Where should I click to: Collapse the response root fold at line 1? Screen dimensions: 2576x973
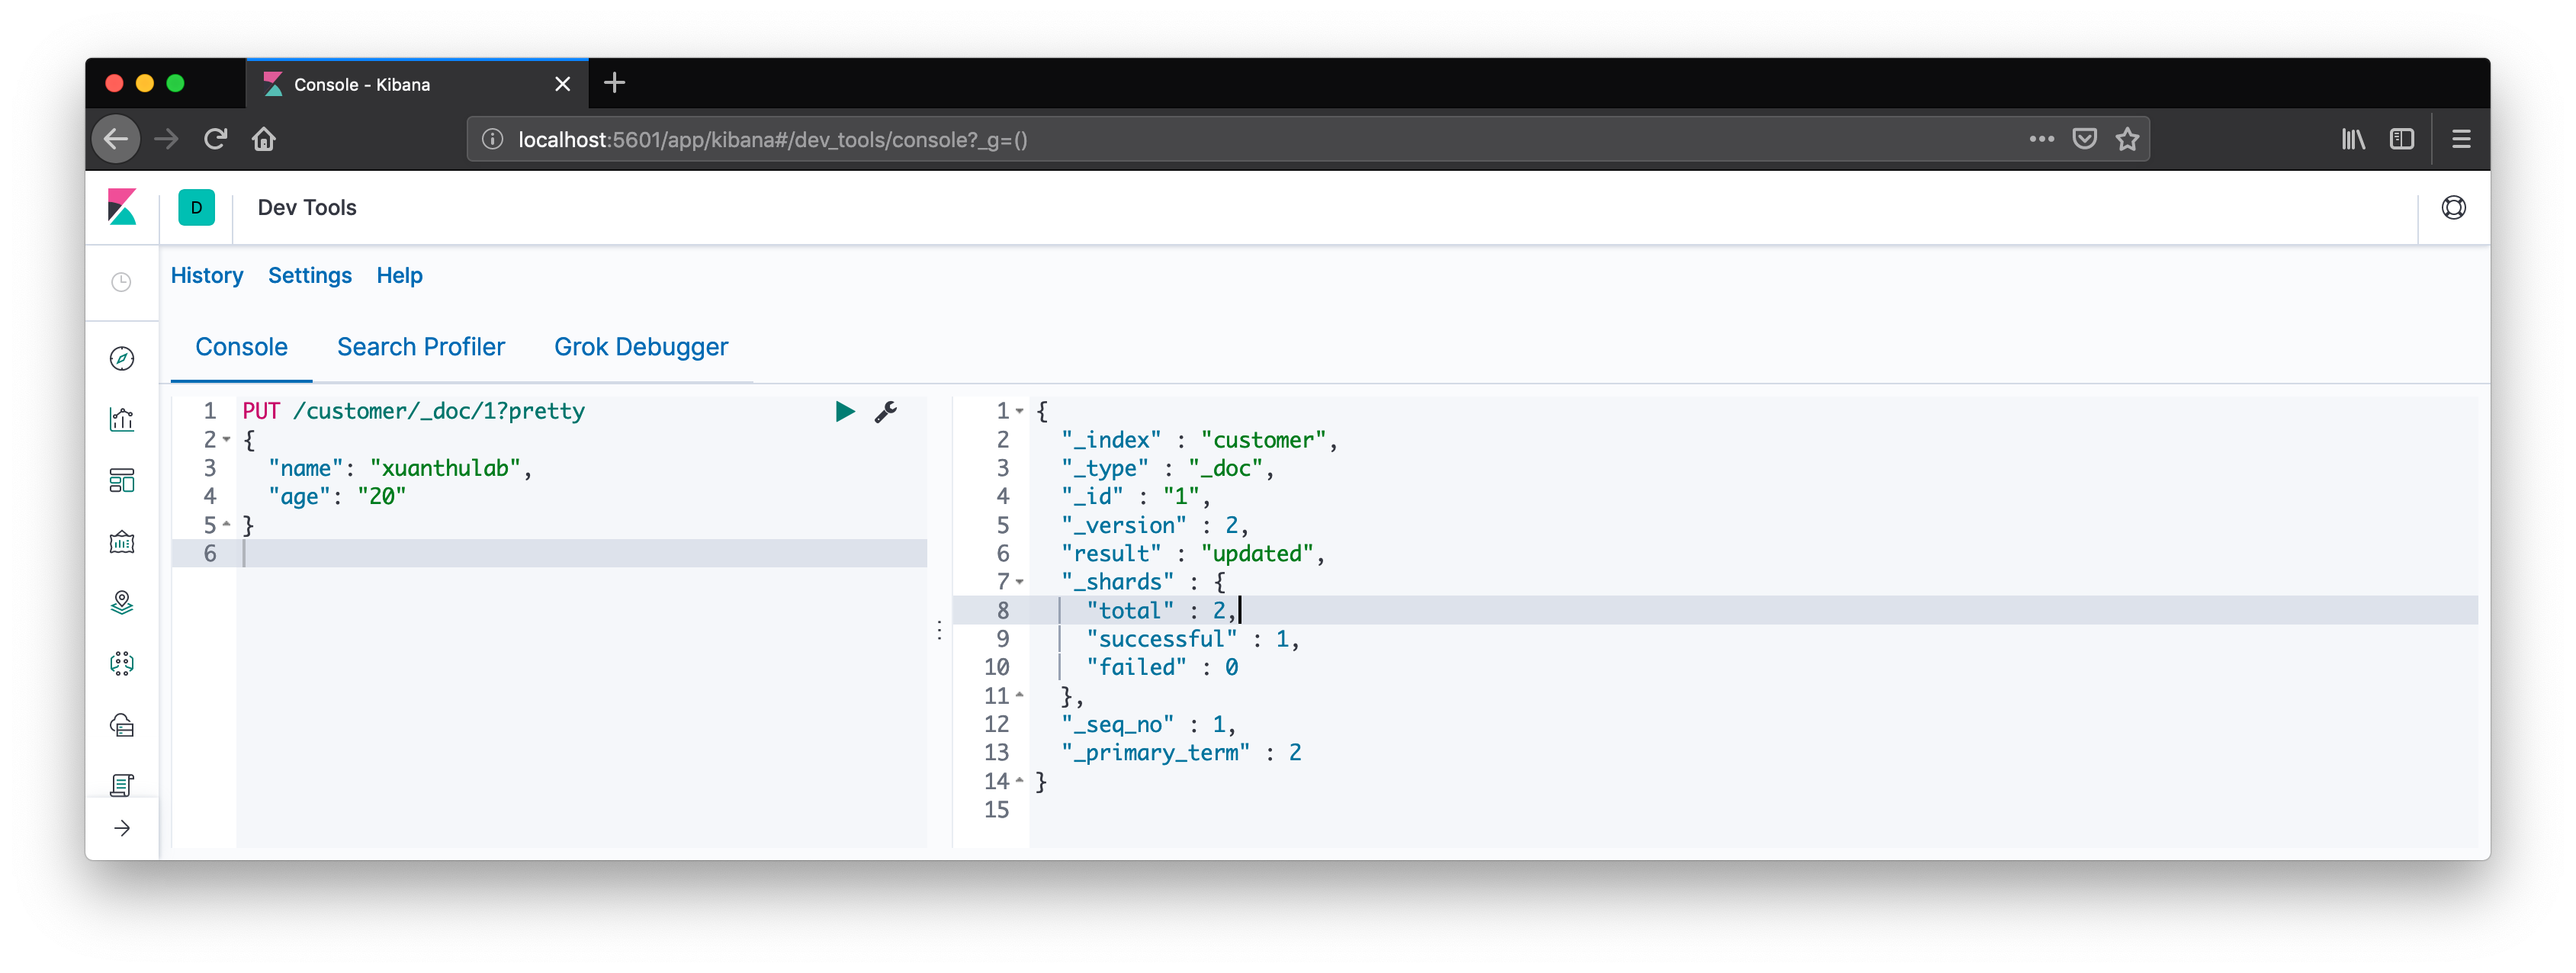click(1020, 411)
